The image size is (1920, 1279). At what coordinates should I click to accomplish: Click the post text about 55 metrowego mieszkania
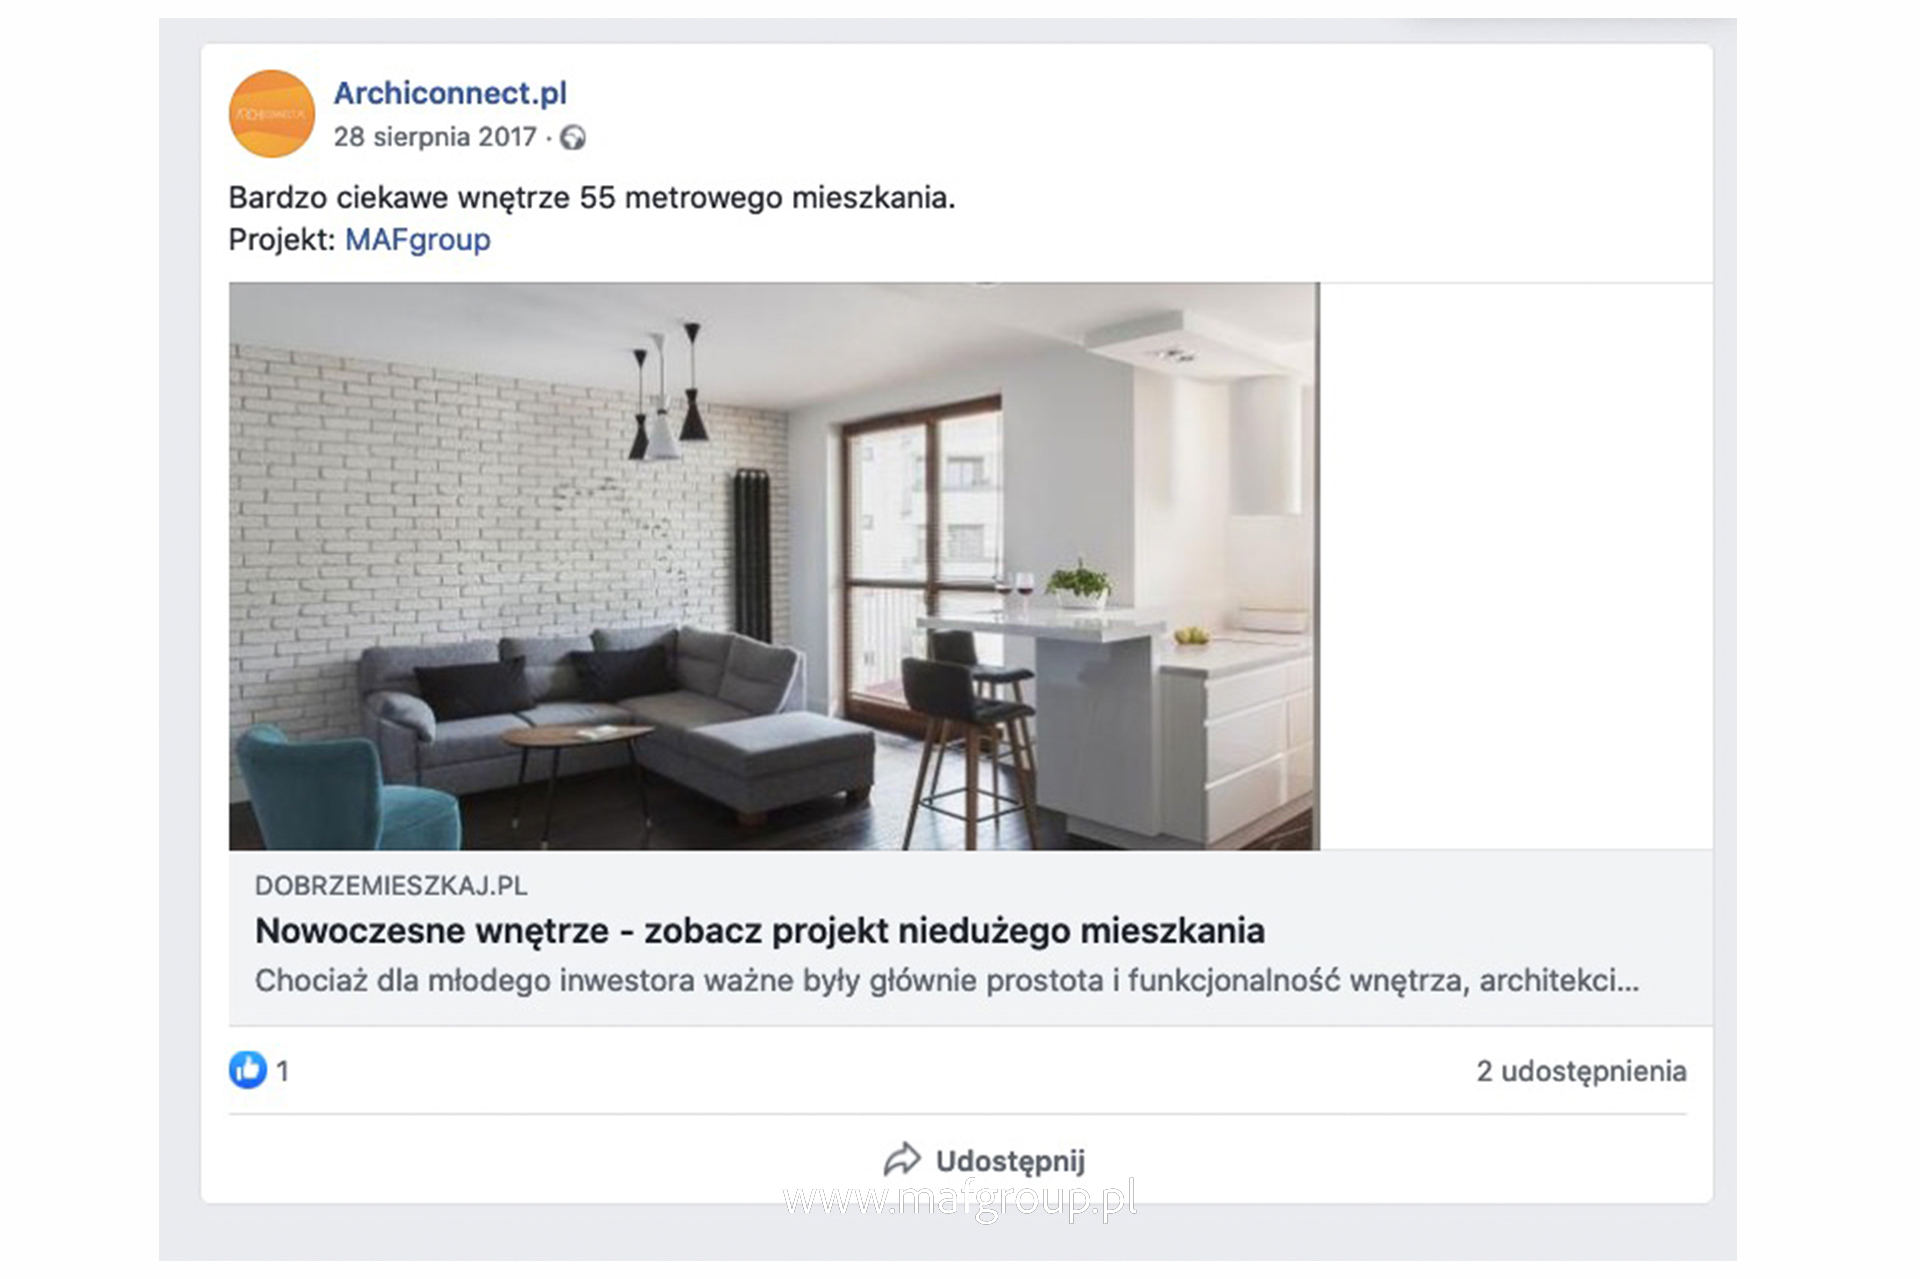pos(592,198)
